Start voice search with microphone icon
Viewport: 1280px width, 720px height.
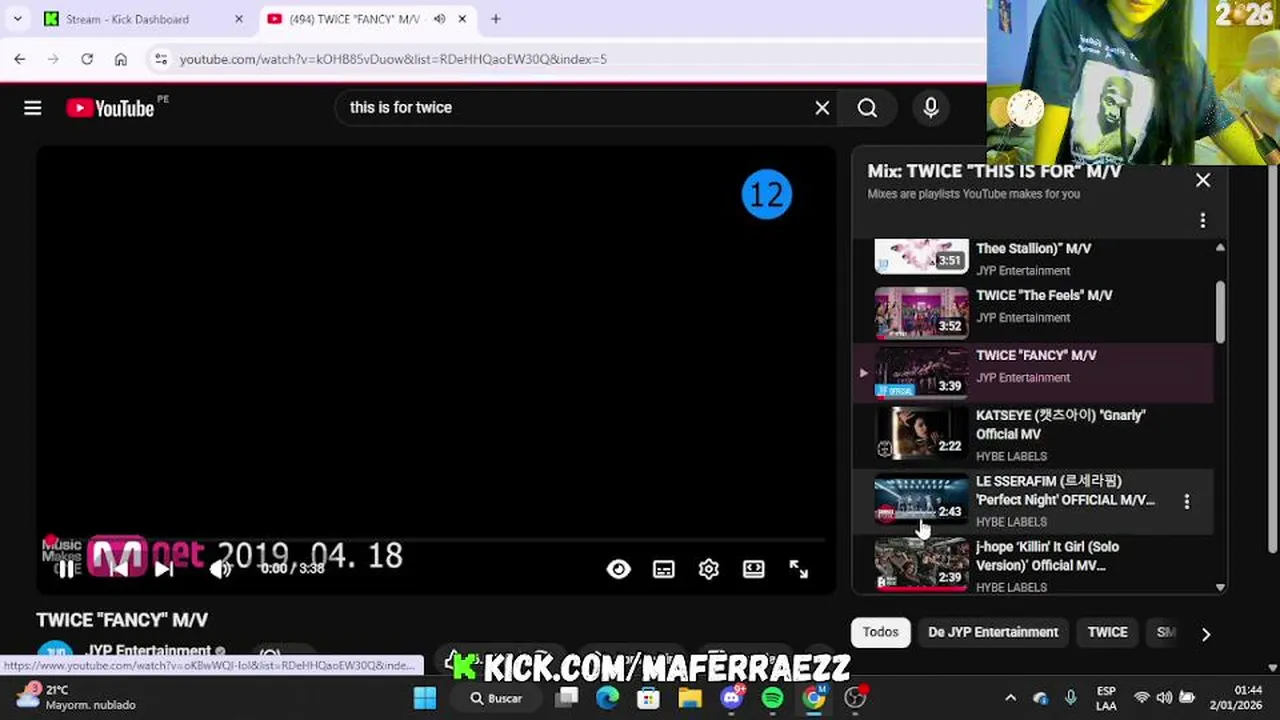pos(931,108)
